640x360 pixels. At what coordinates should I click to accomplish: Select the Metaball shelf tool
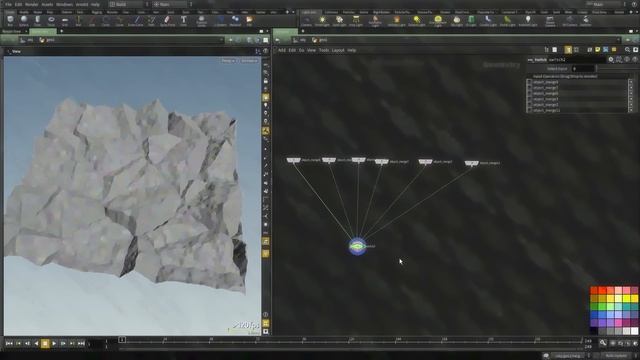(235, 21)
